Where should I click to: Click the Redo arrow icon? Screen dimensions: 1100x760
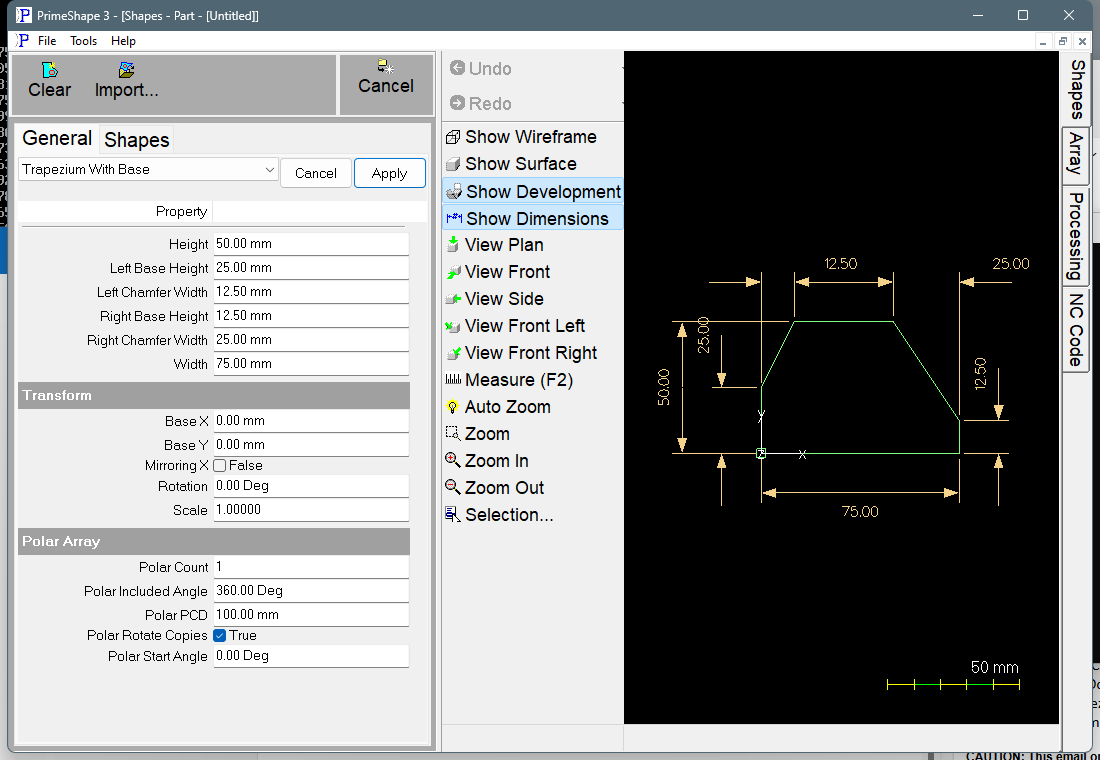pos(457,103)
